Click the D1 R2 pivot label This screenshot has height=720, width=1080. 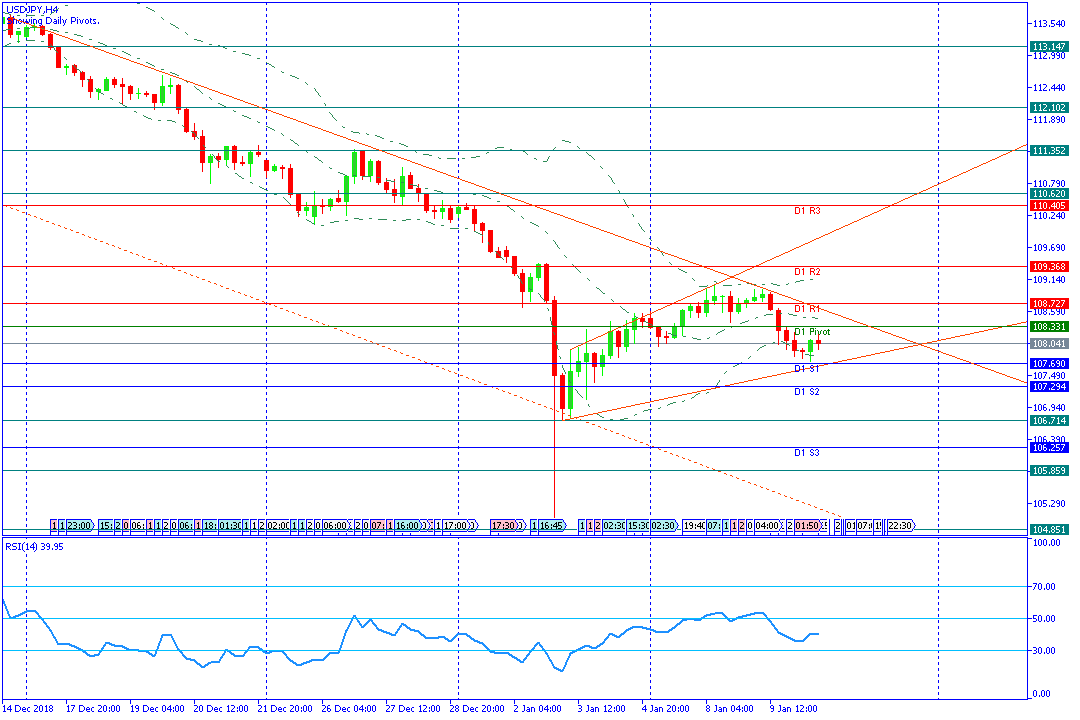pyautogui.click(x=807, y=271)
